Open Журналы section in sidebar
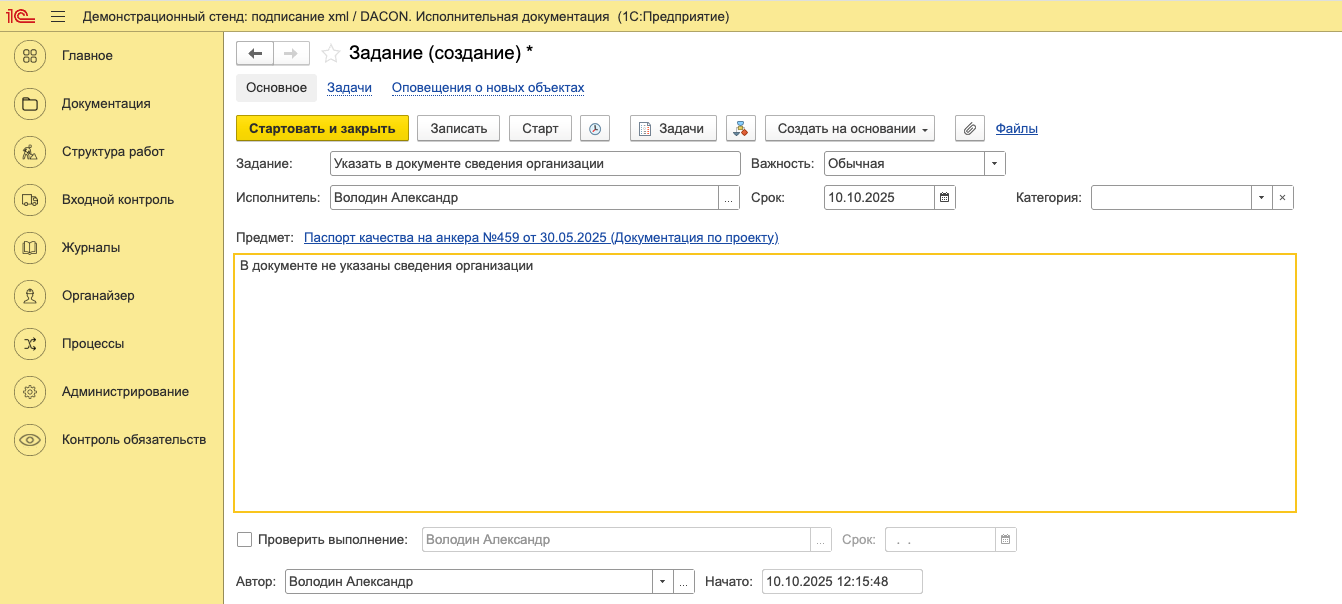 (x=91, y=248)
